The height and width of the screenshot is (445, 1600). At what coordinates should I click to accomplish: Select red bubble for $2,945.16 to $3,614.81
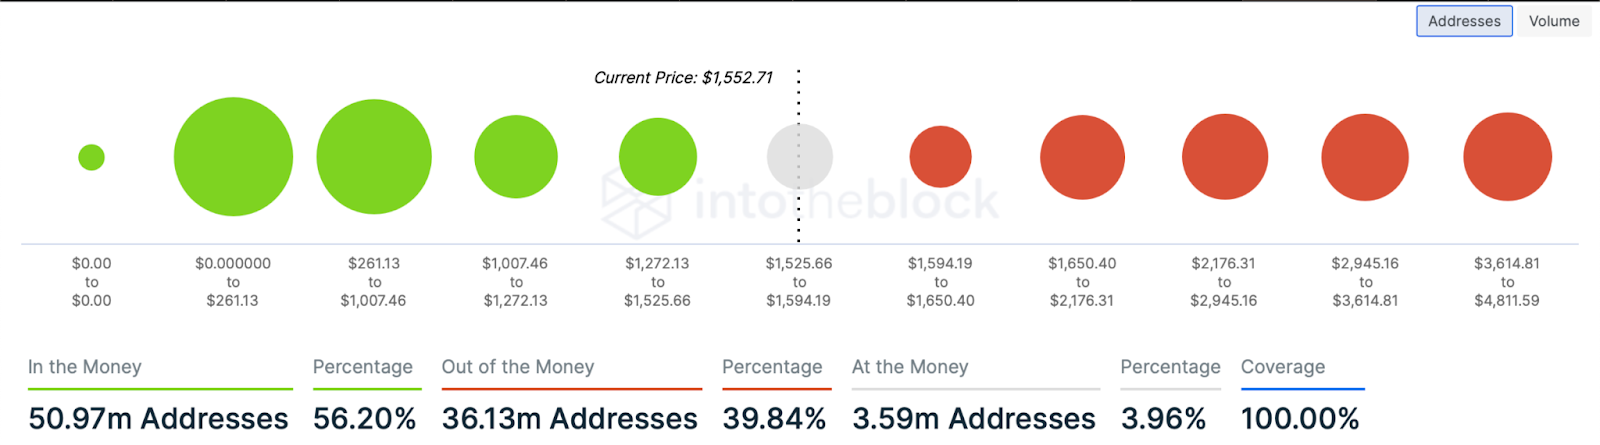coord(1365,157)
